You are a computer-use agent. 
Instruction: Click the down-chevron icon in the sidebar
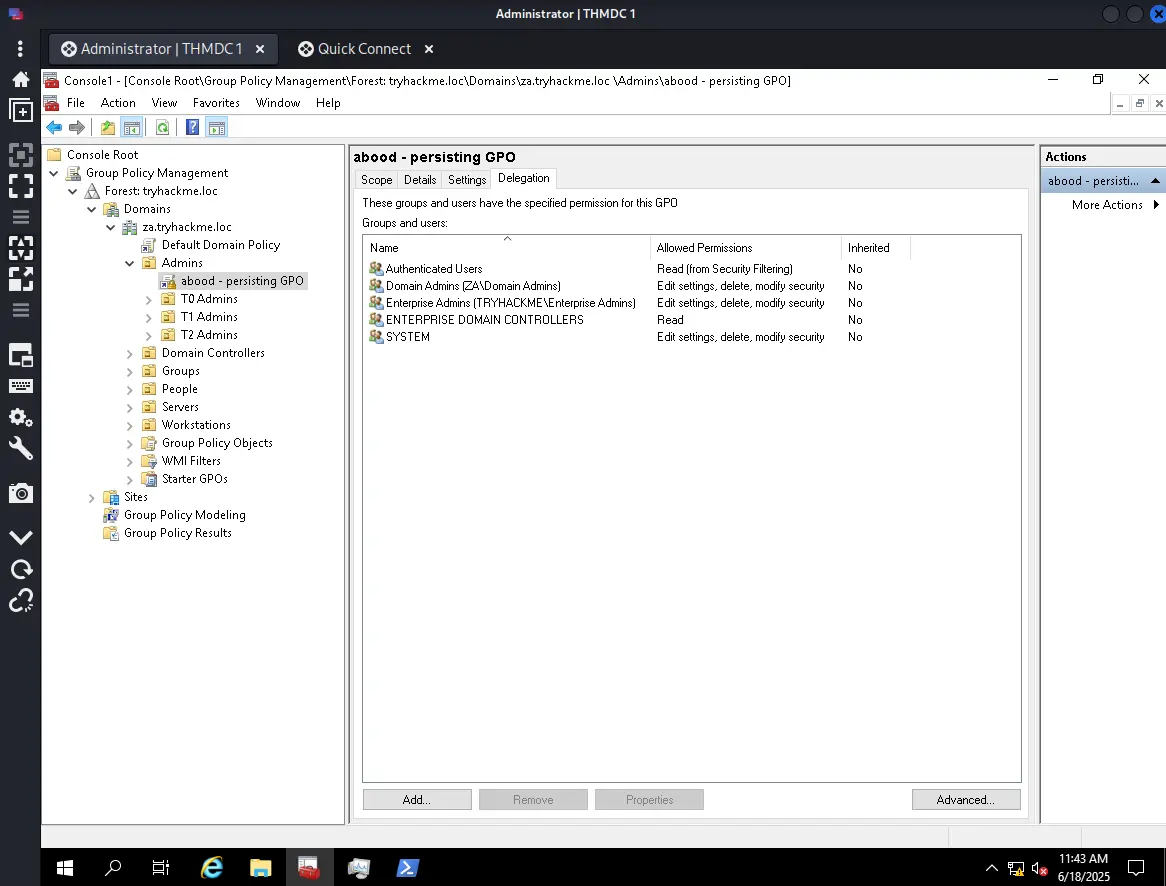point(21,537)
